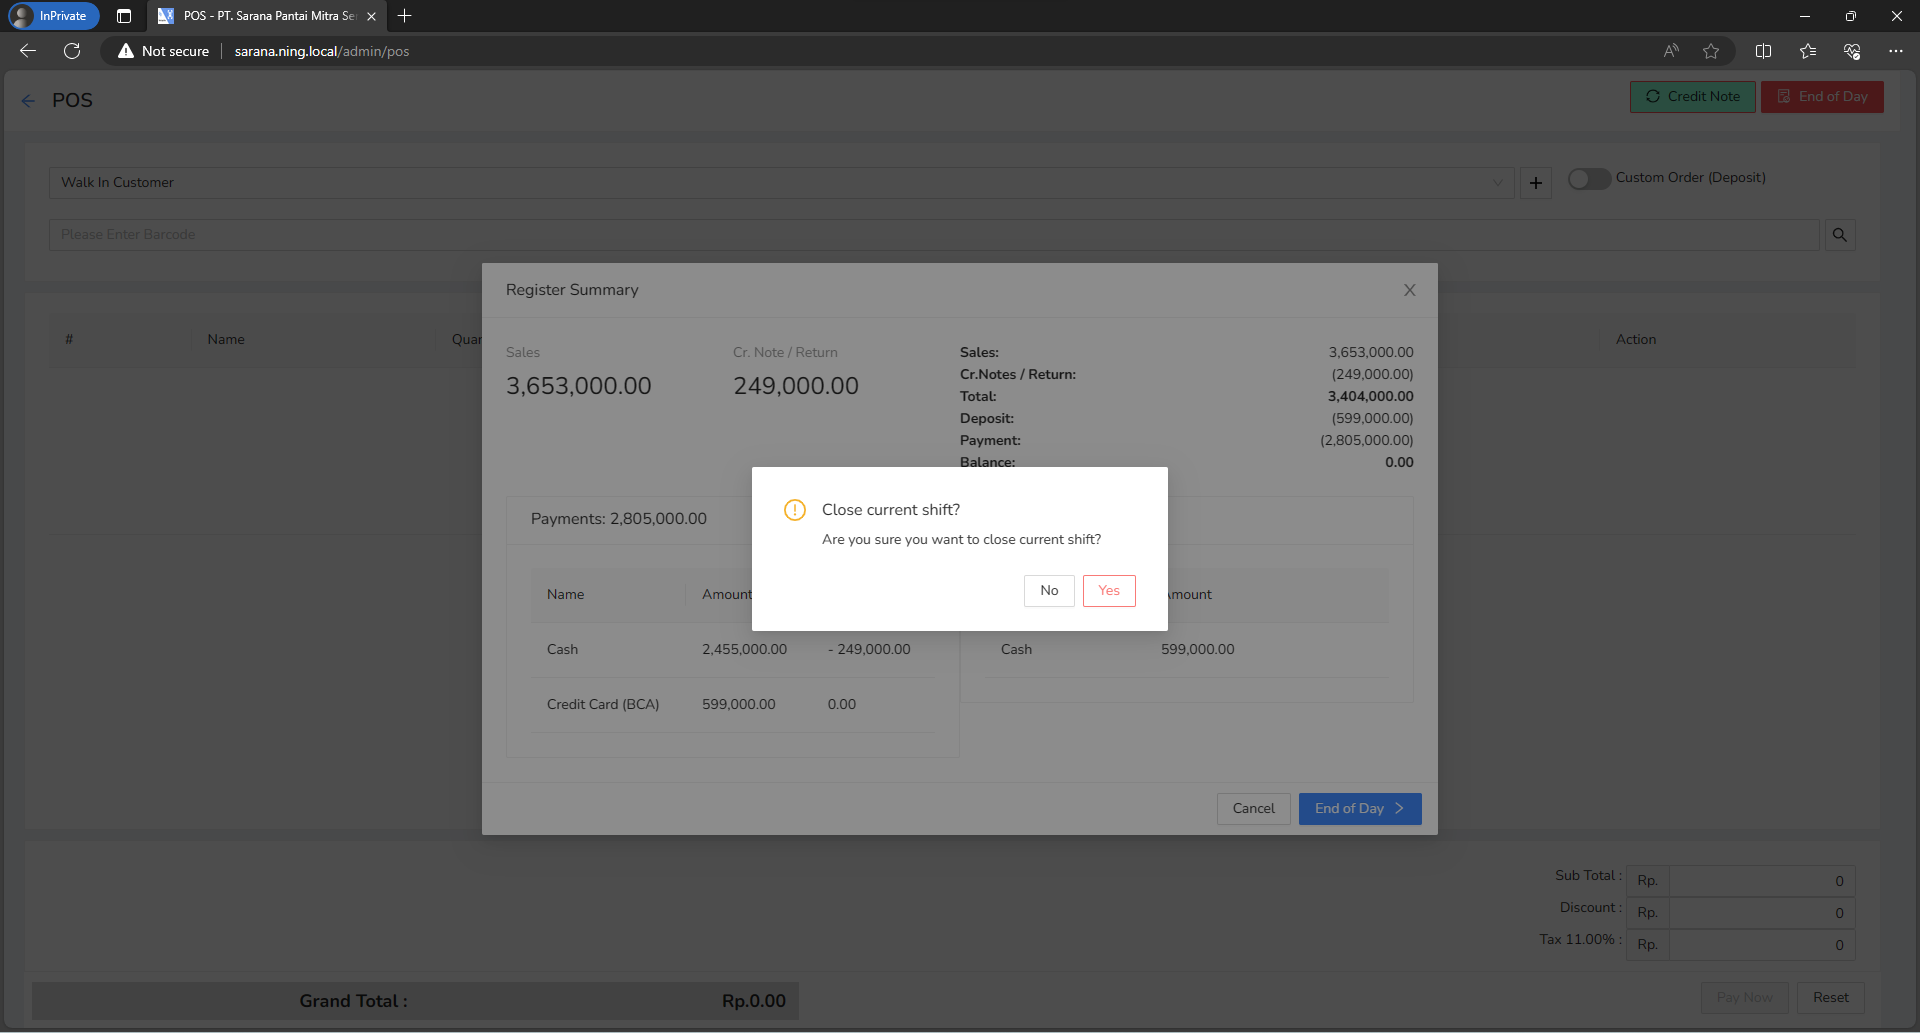Open a new browser tab
Viewport: 1920px width, 1033px height.
[x=404, y=16]
